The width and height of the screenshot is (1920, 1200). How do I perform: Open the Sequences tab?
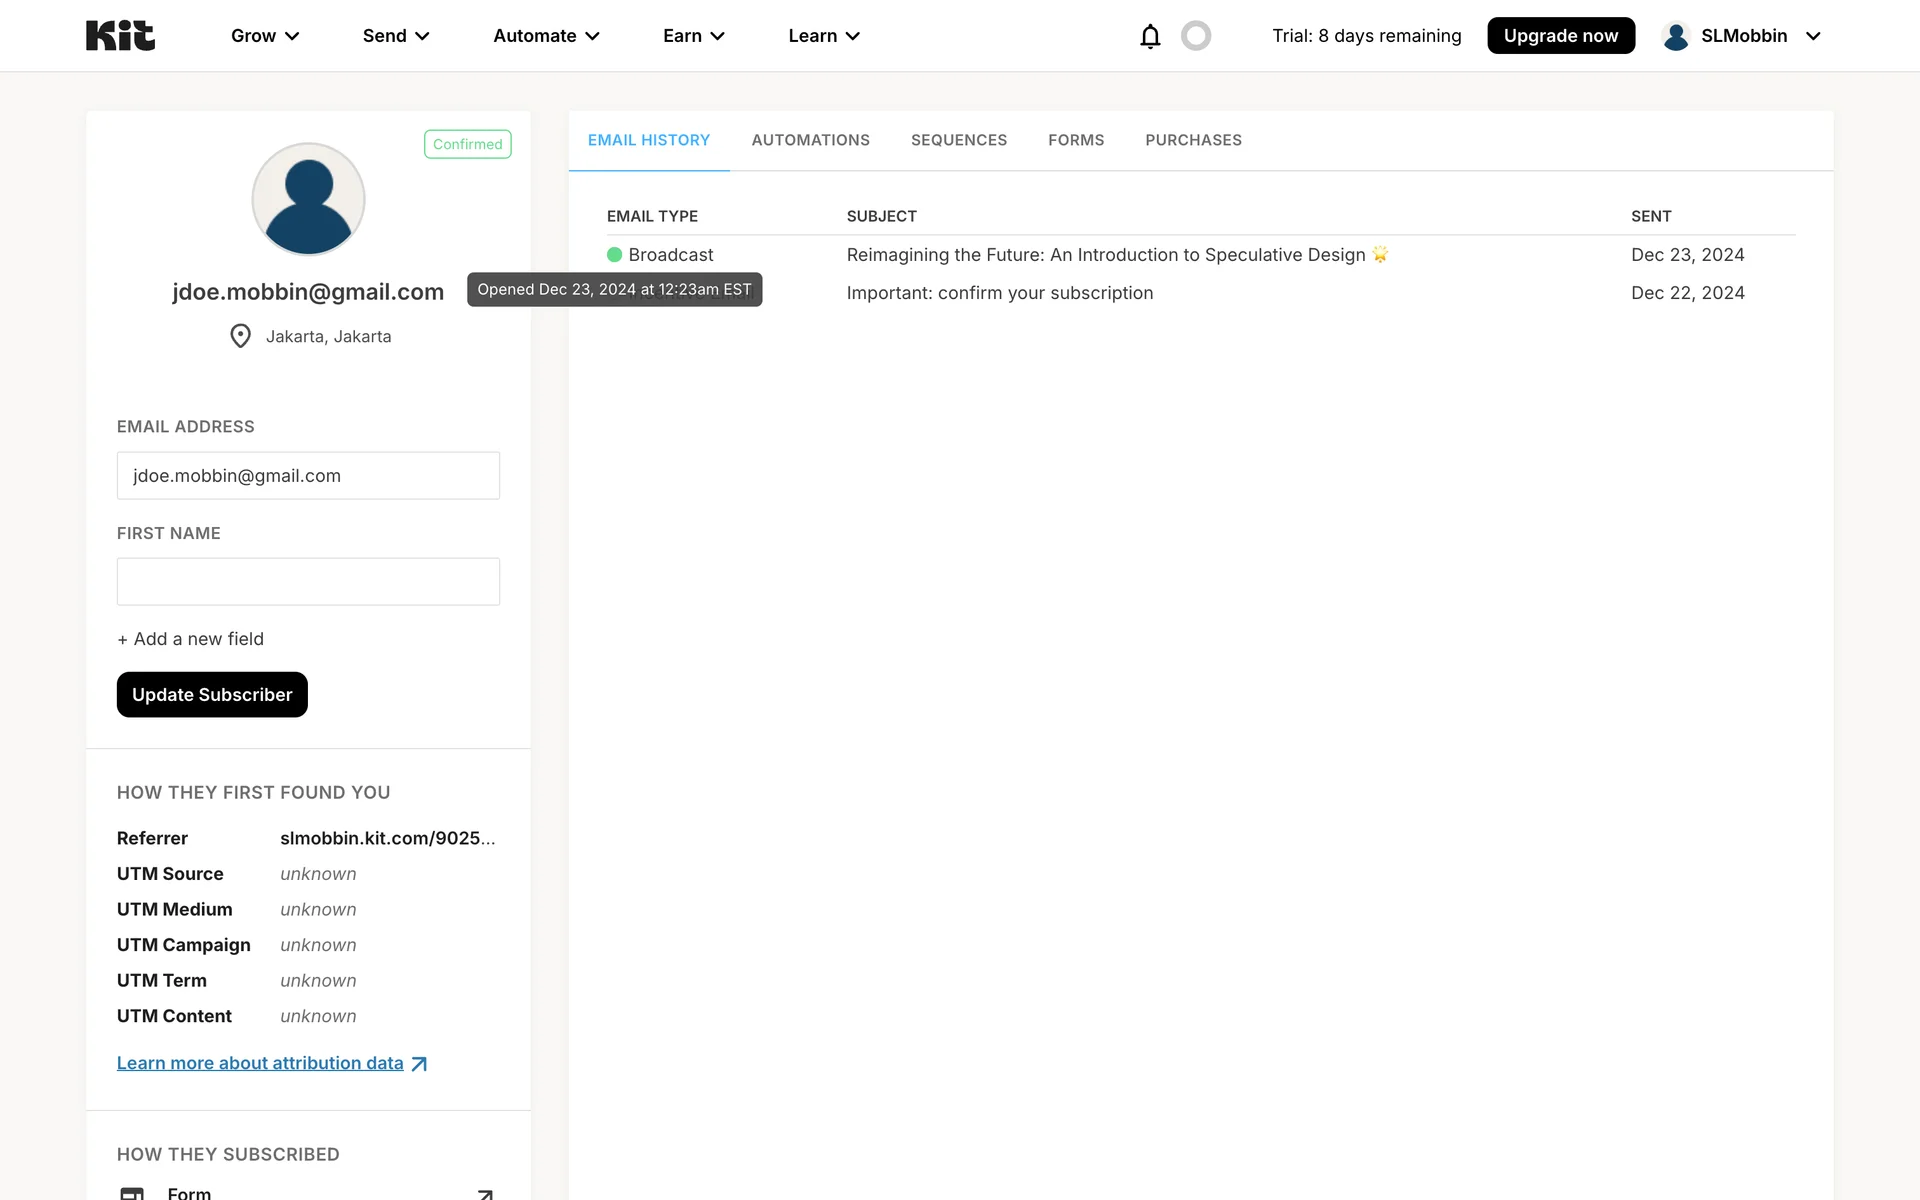(x=958, y=140)
